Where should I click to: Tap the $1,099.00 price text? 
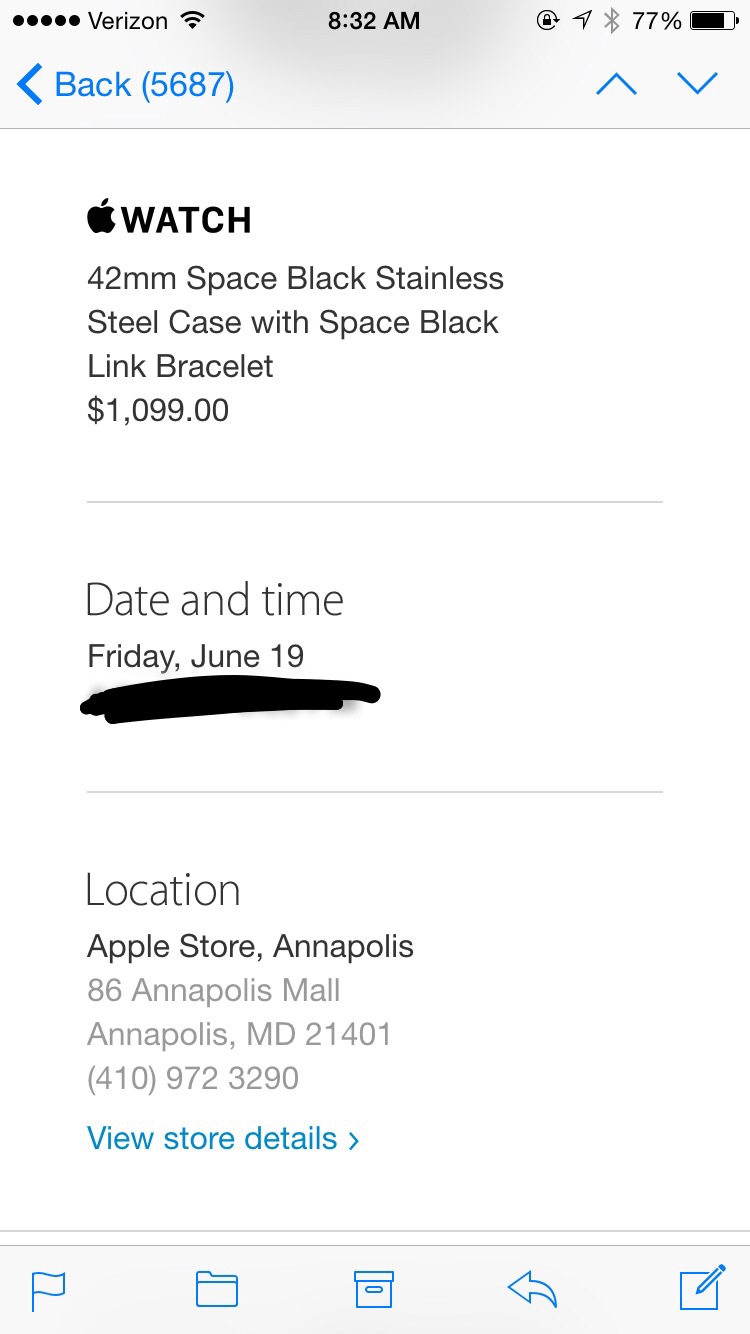coord(158,410)
